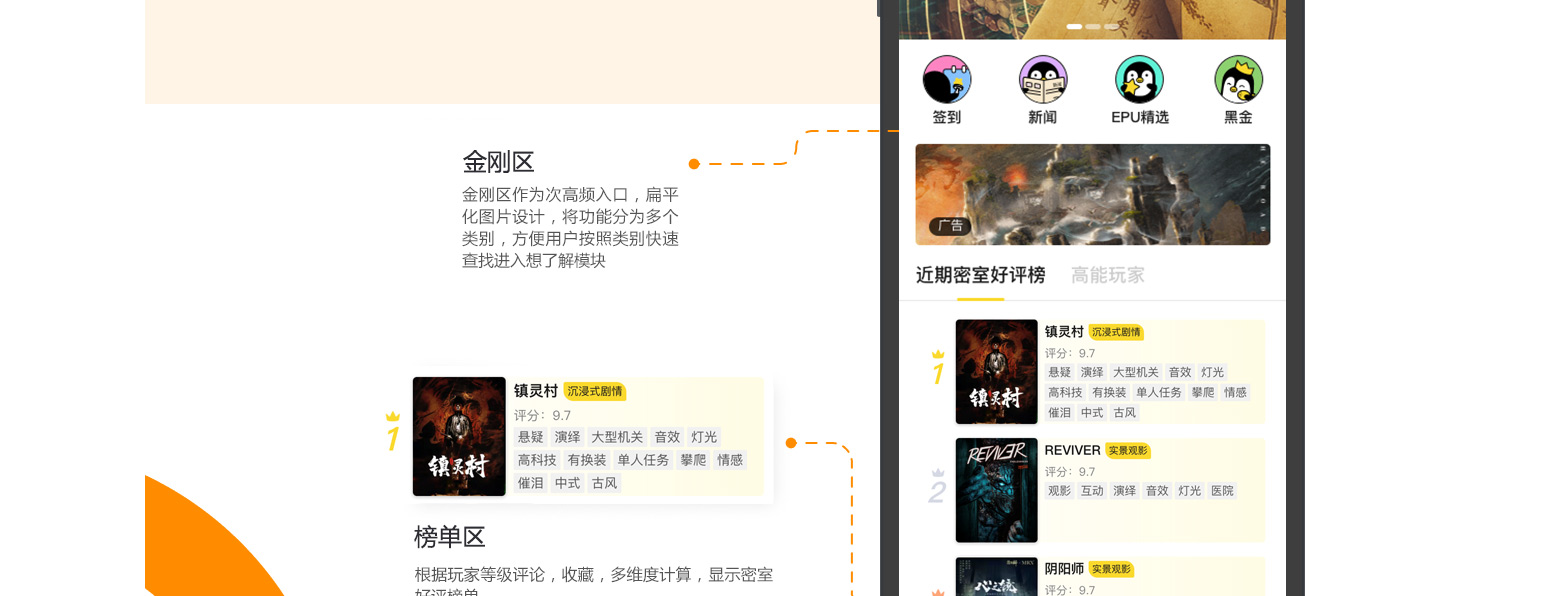Tap the 评分 9.7 score under 阴阳师

click(x=1070, y=590)
